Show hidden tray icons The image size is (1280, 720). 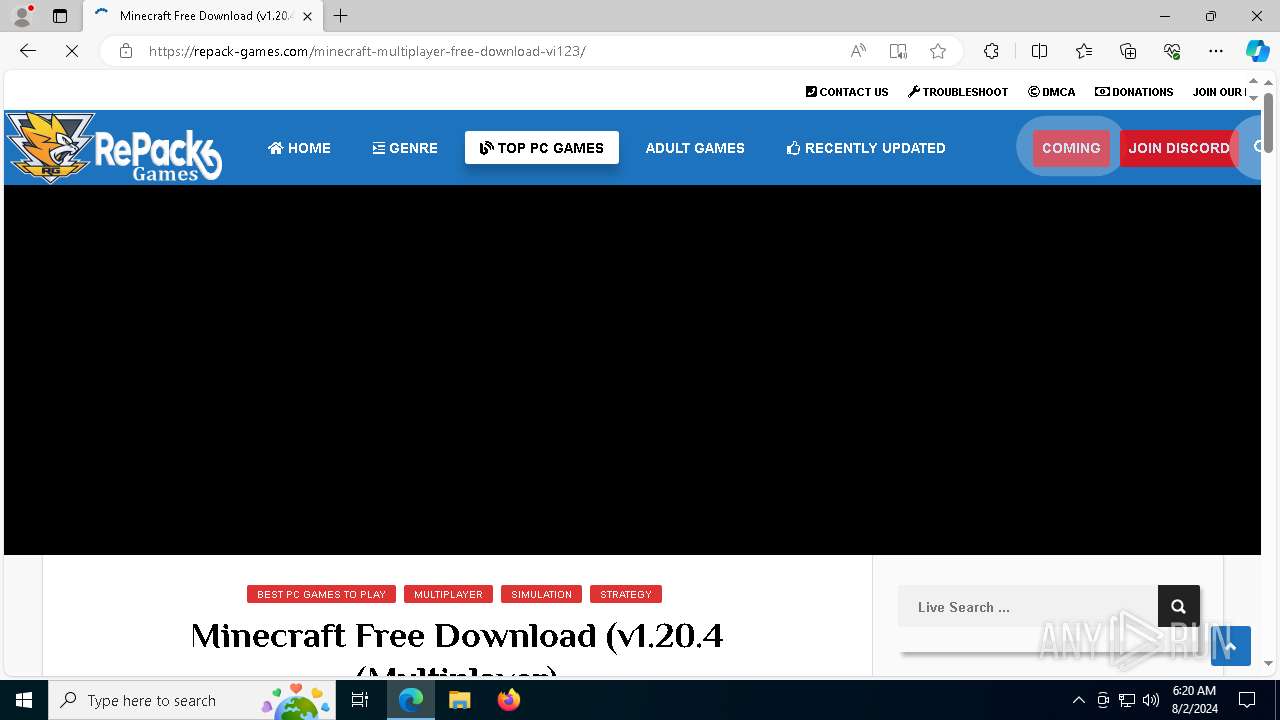(x=1078, y=700)
